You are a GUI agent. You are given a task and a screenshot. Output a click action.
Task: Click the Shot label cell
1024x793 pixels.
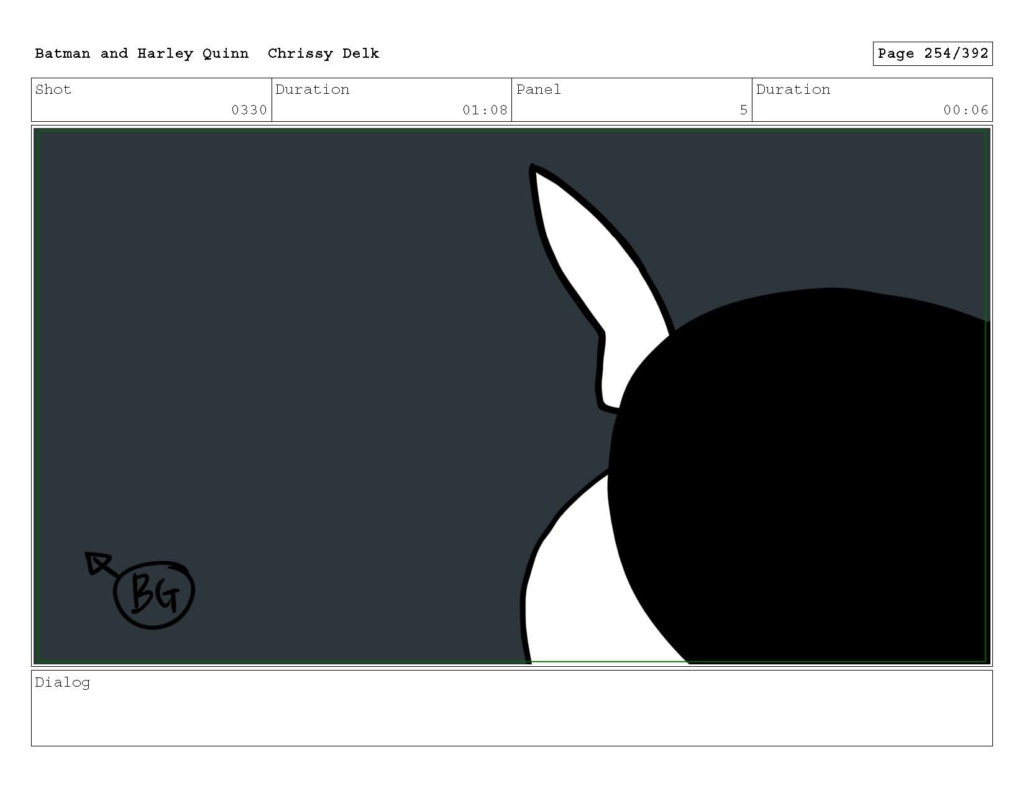pyautogui.click(x=152, y=100)
